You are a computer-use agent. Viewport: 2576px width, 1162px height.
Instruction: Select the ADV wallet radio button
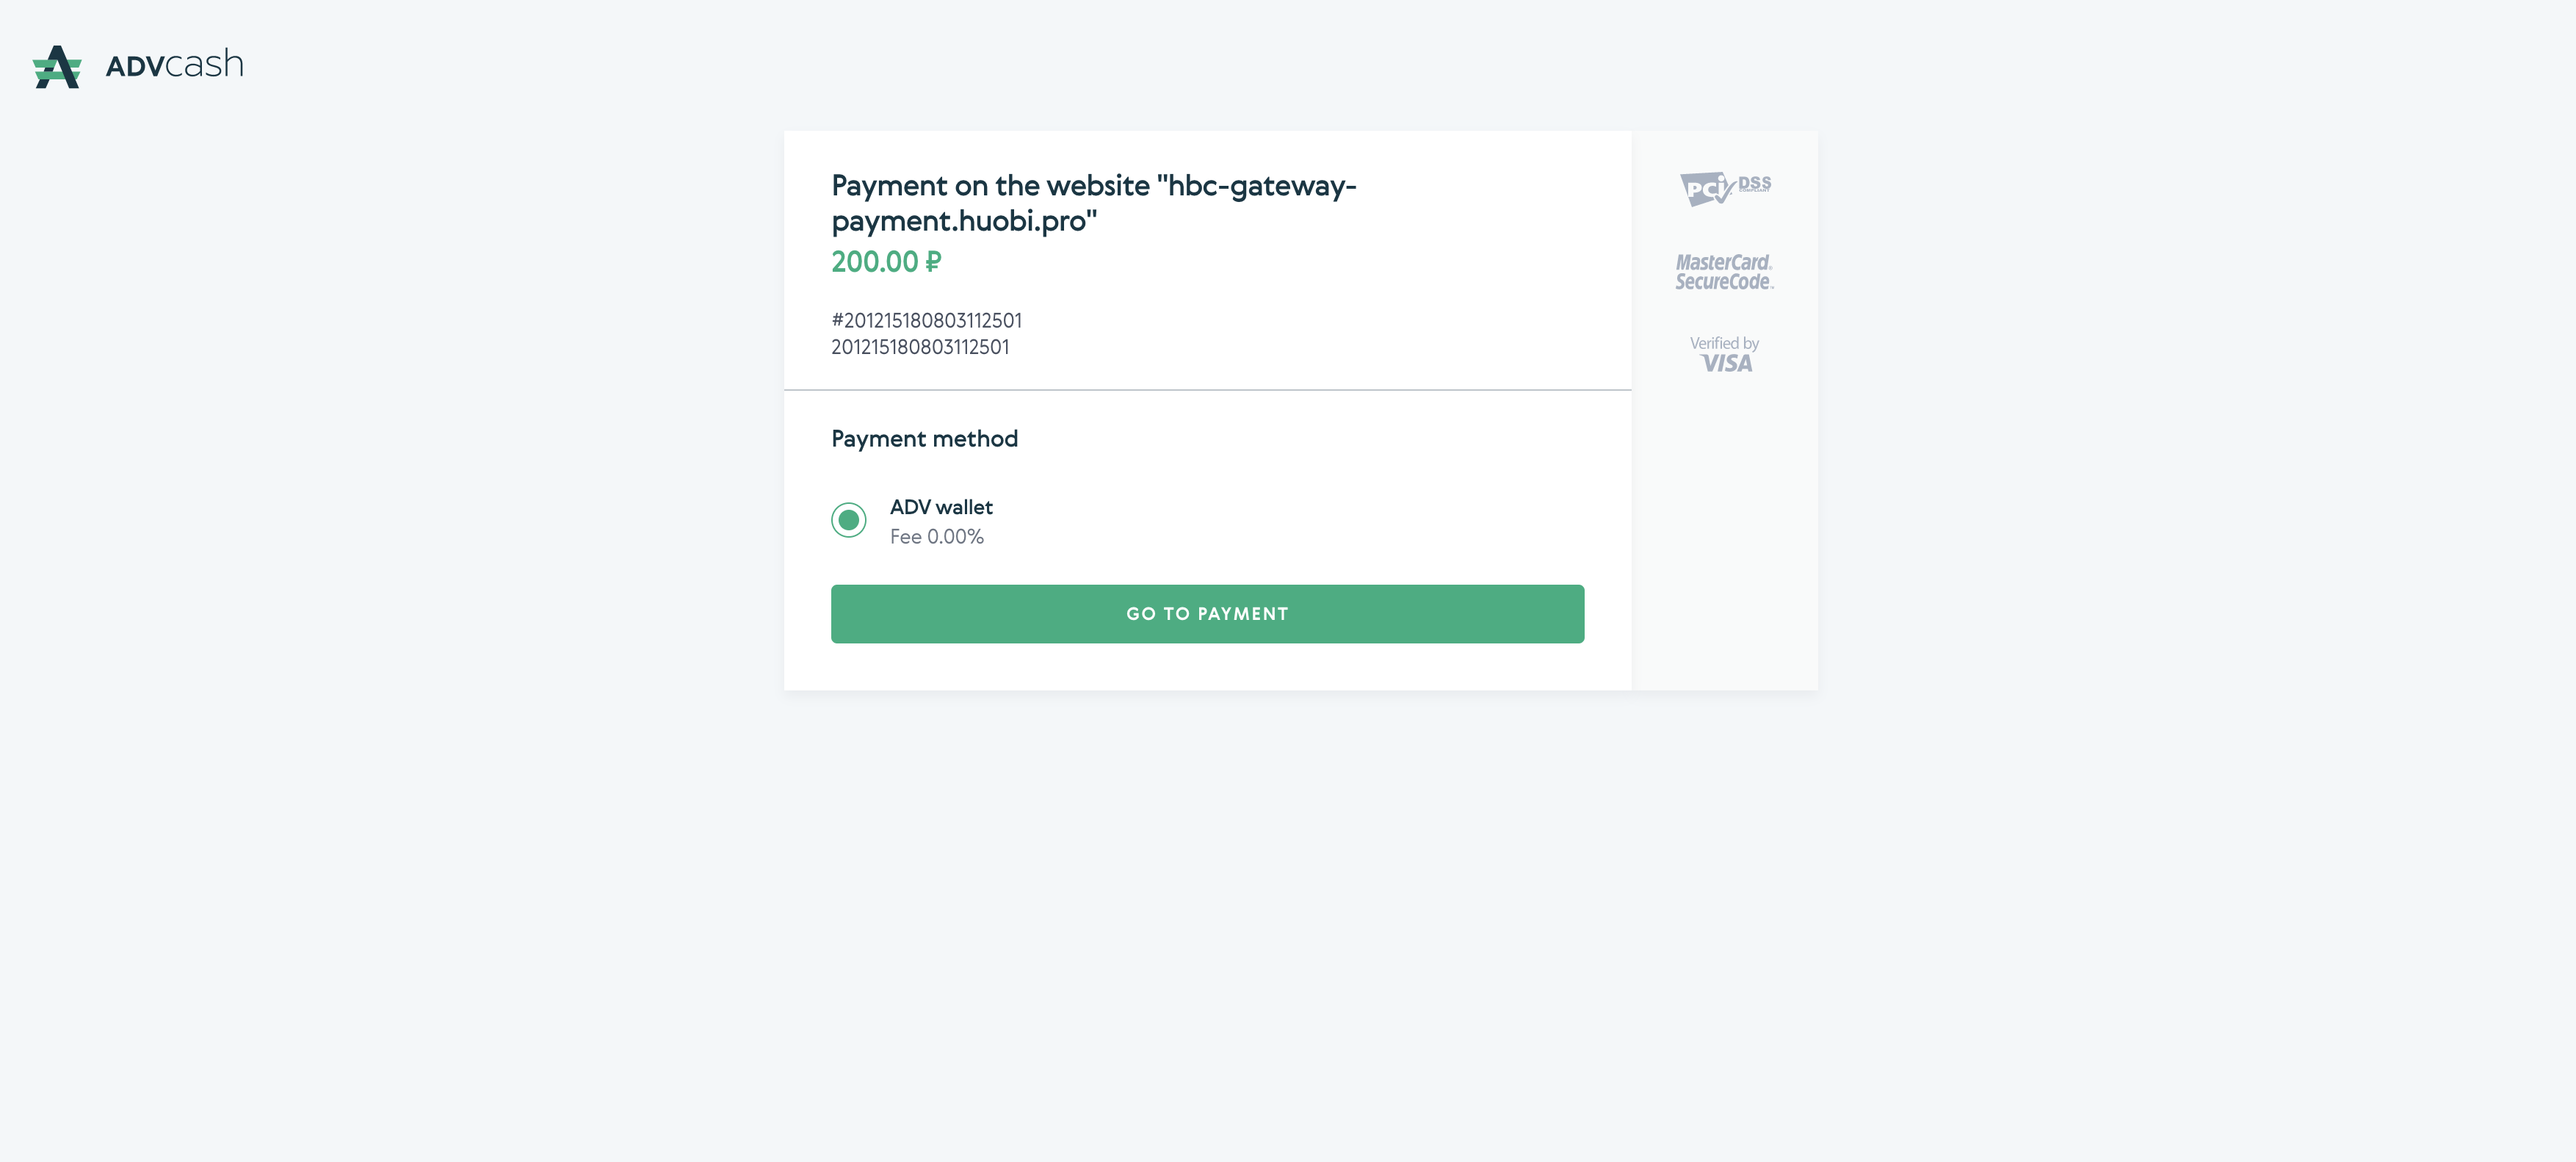point(849,520)
